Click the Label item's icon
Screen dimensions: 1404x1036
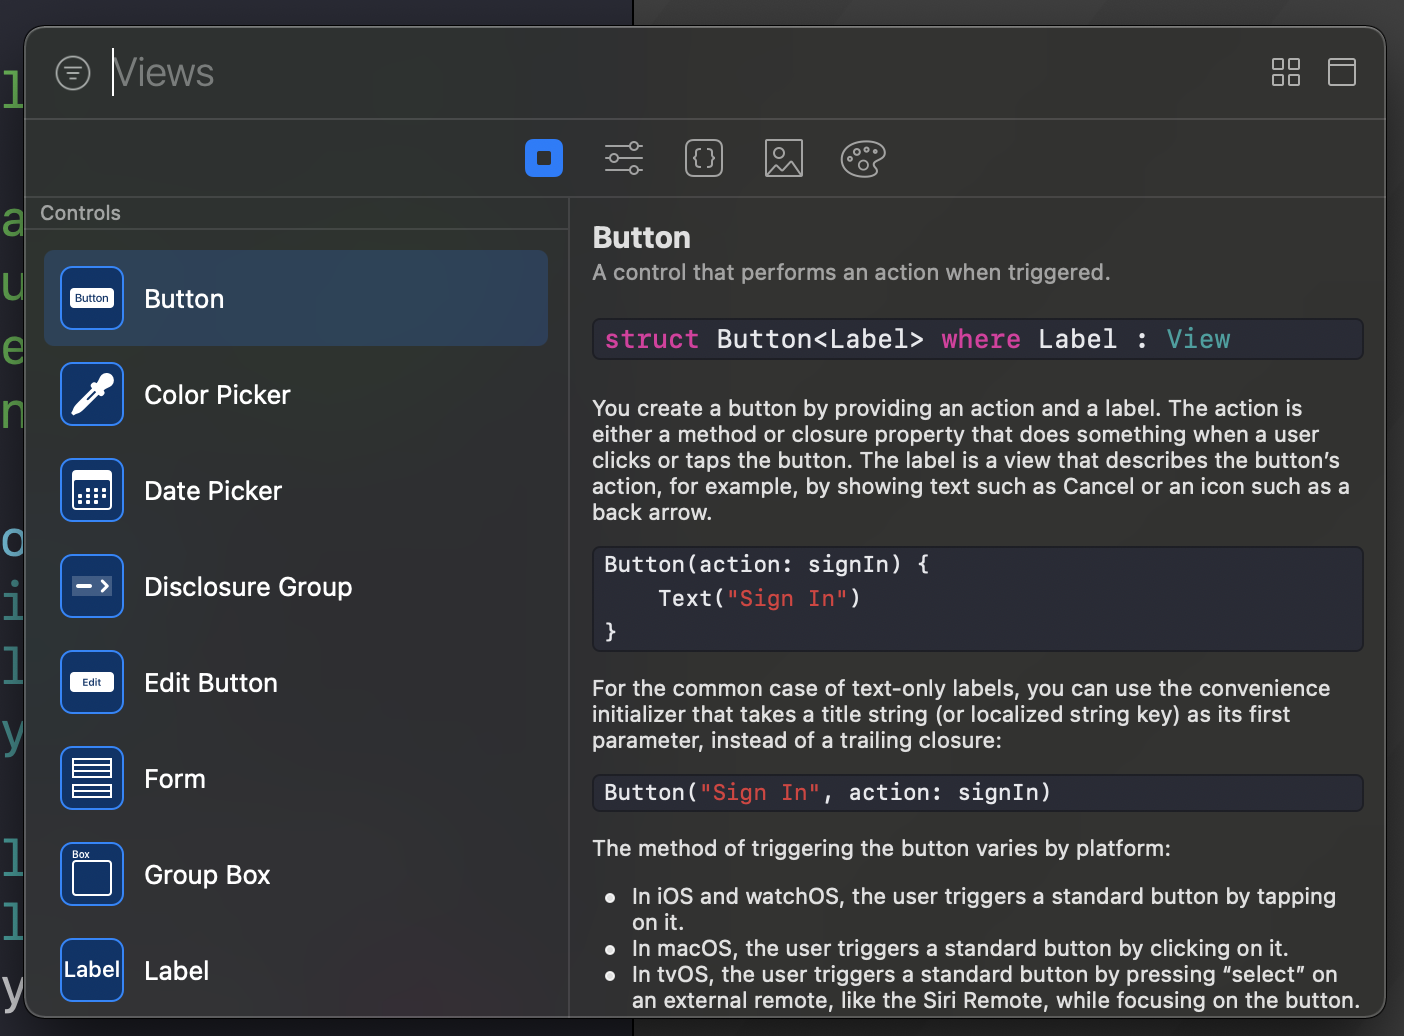(x=92, y=970)
